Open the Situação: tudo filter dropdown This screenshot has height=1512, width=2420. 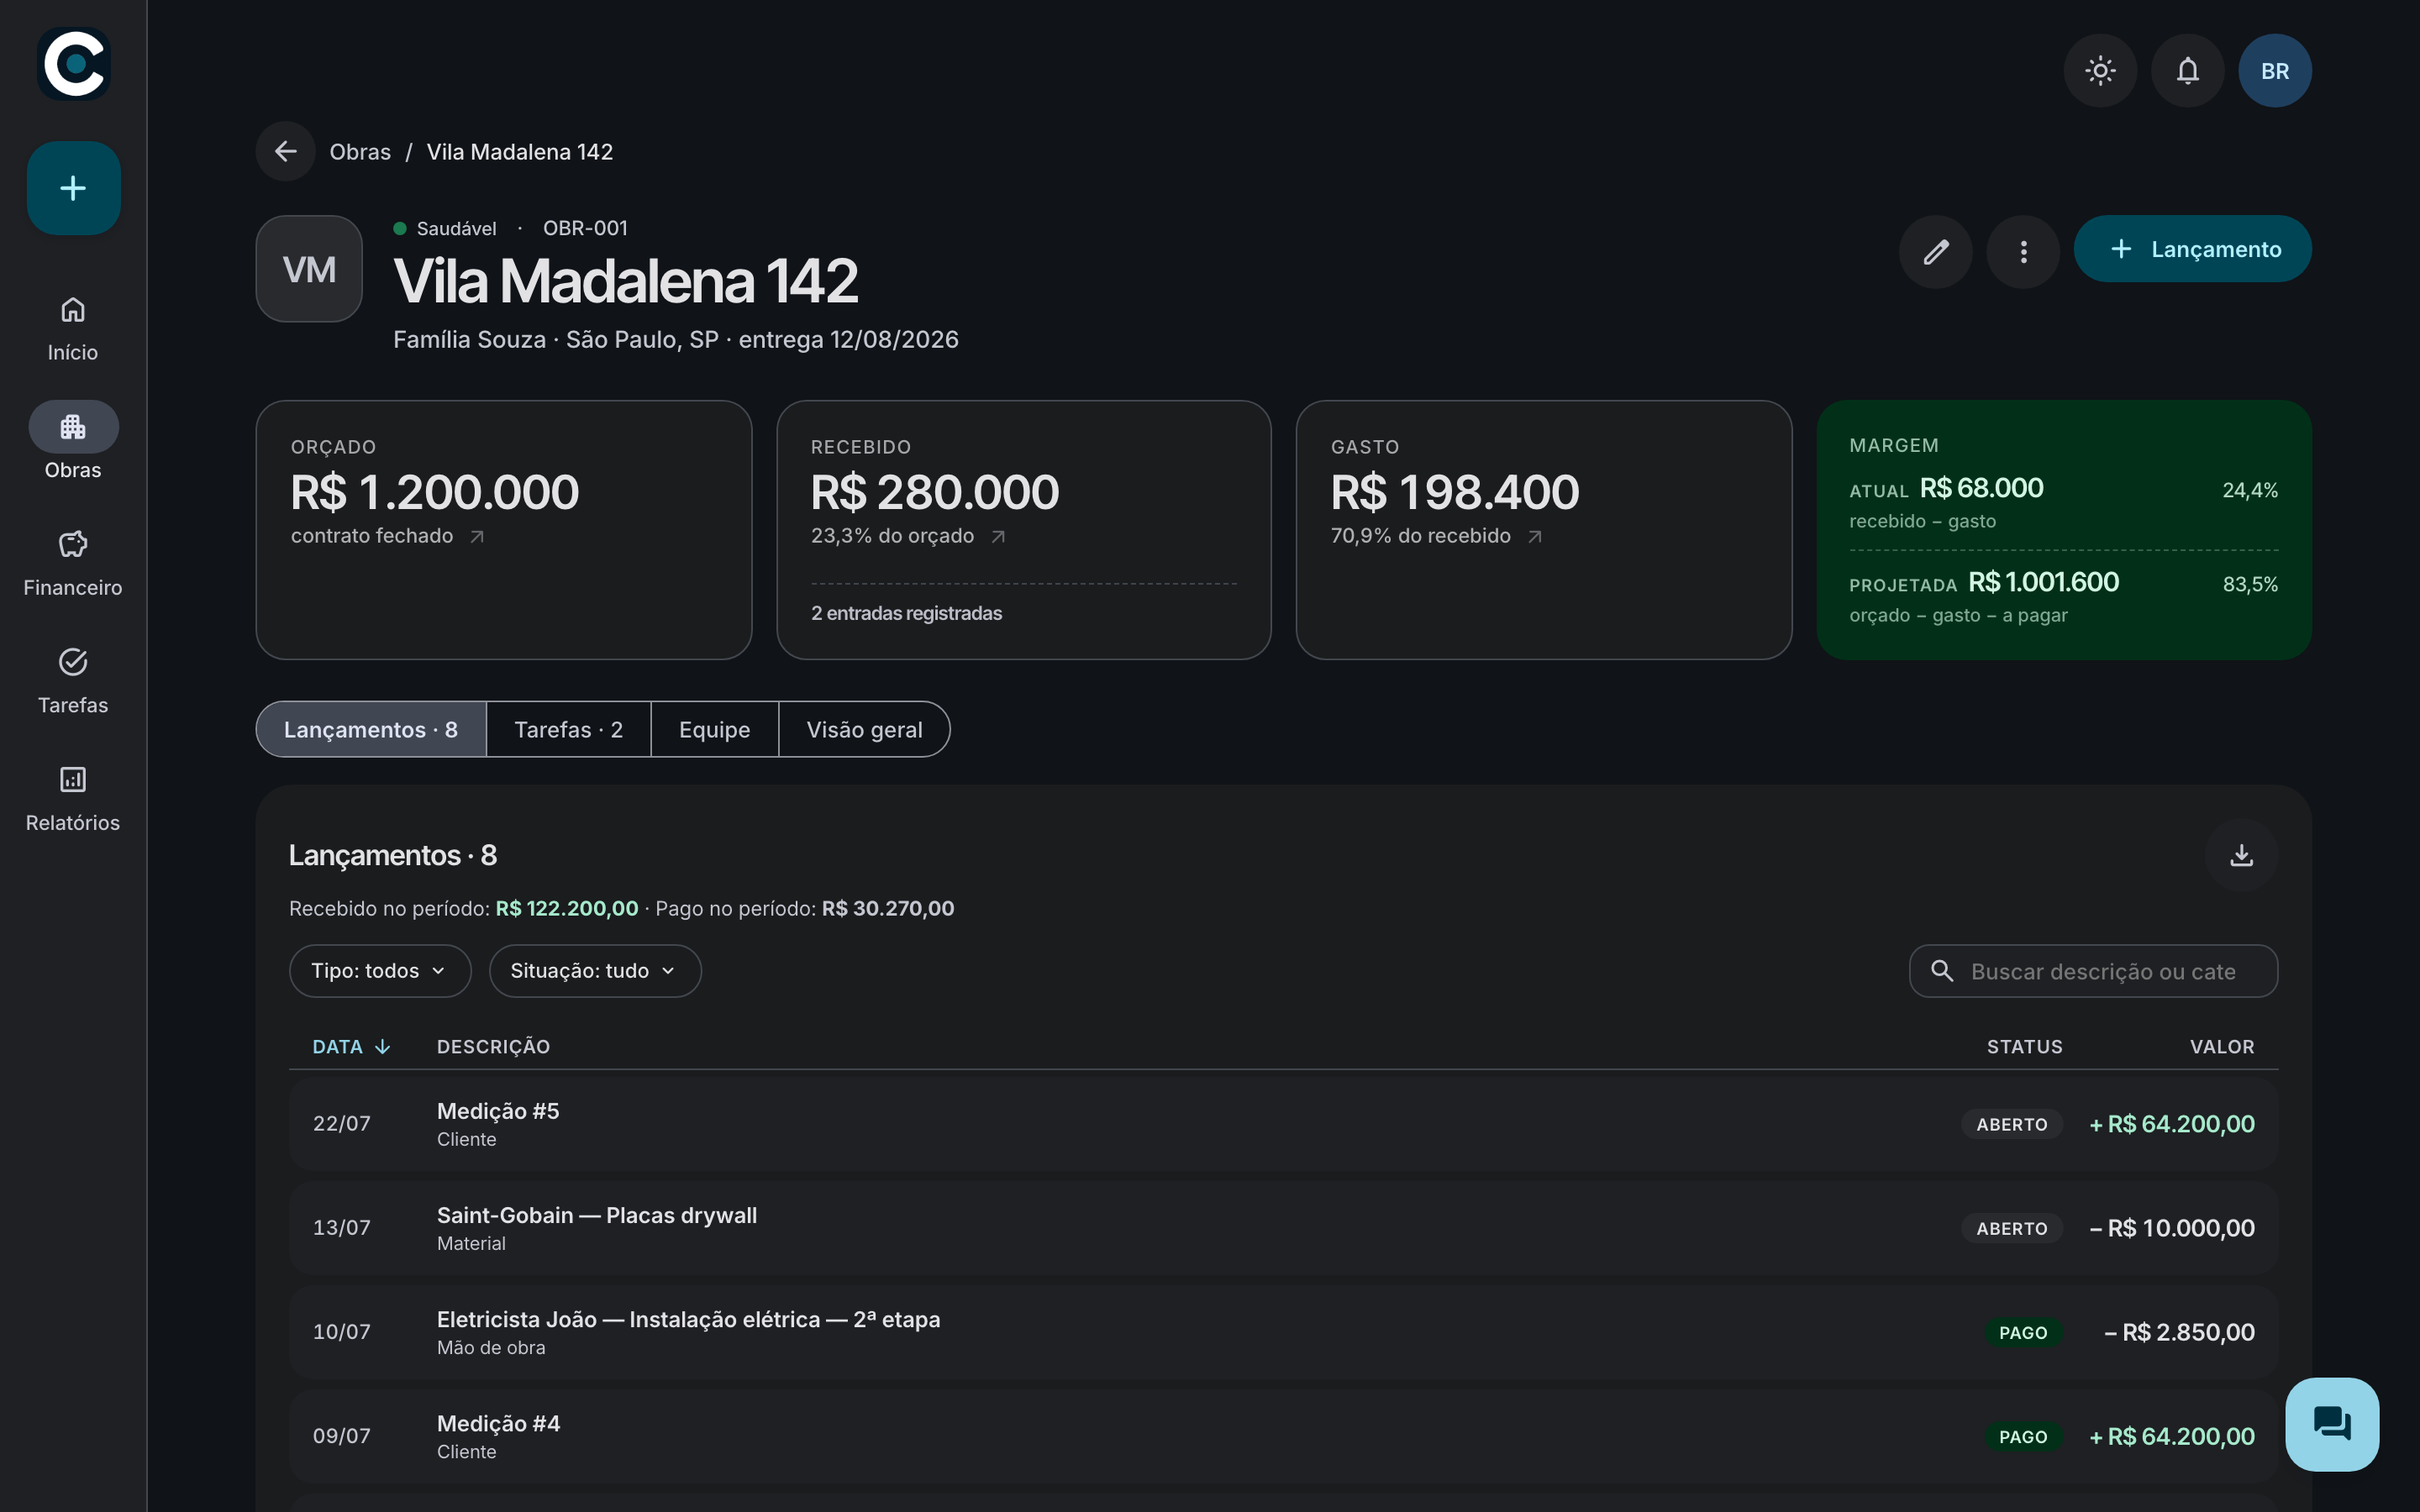[595, 971]
